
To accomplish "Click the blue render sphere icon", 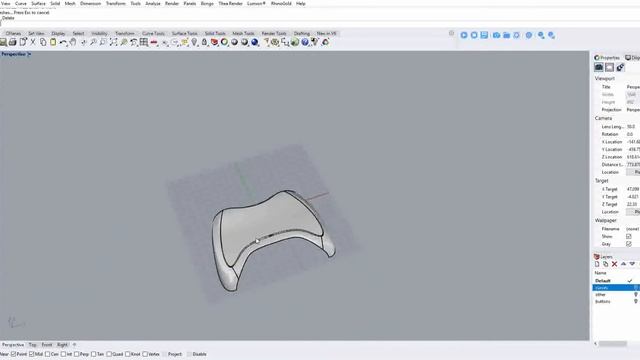I will point(255,42).
